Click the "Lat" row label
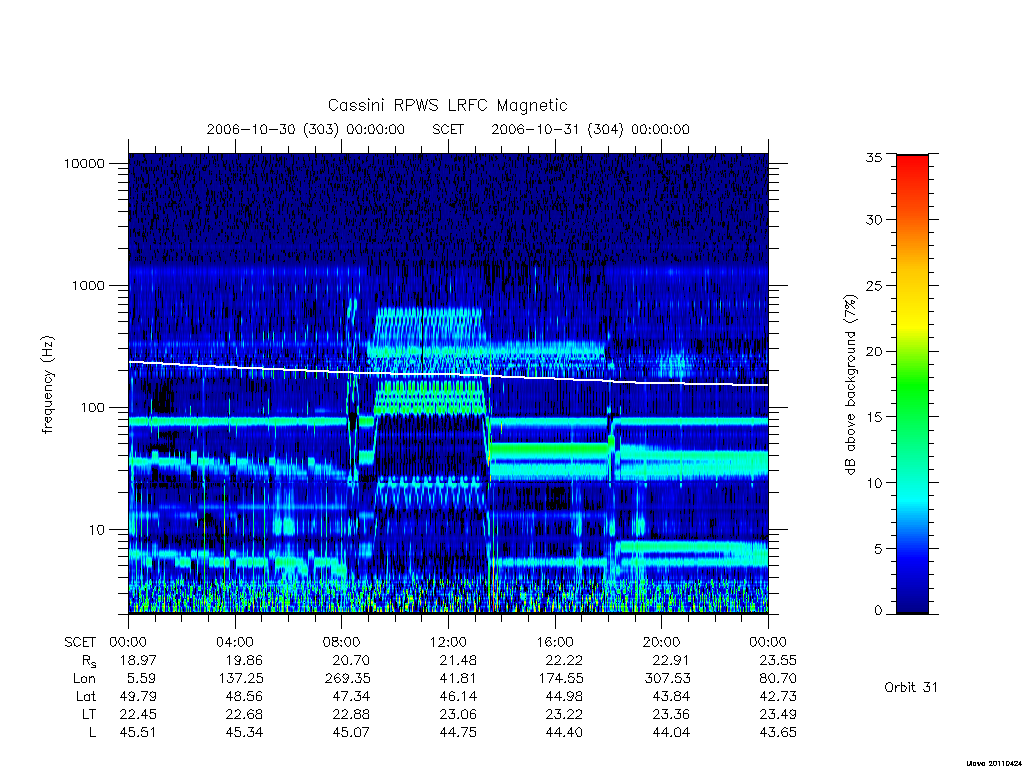 [85, 697]
